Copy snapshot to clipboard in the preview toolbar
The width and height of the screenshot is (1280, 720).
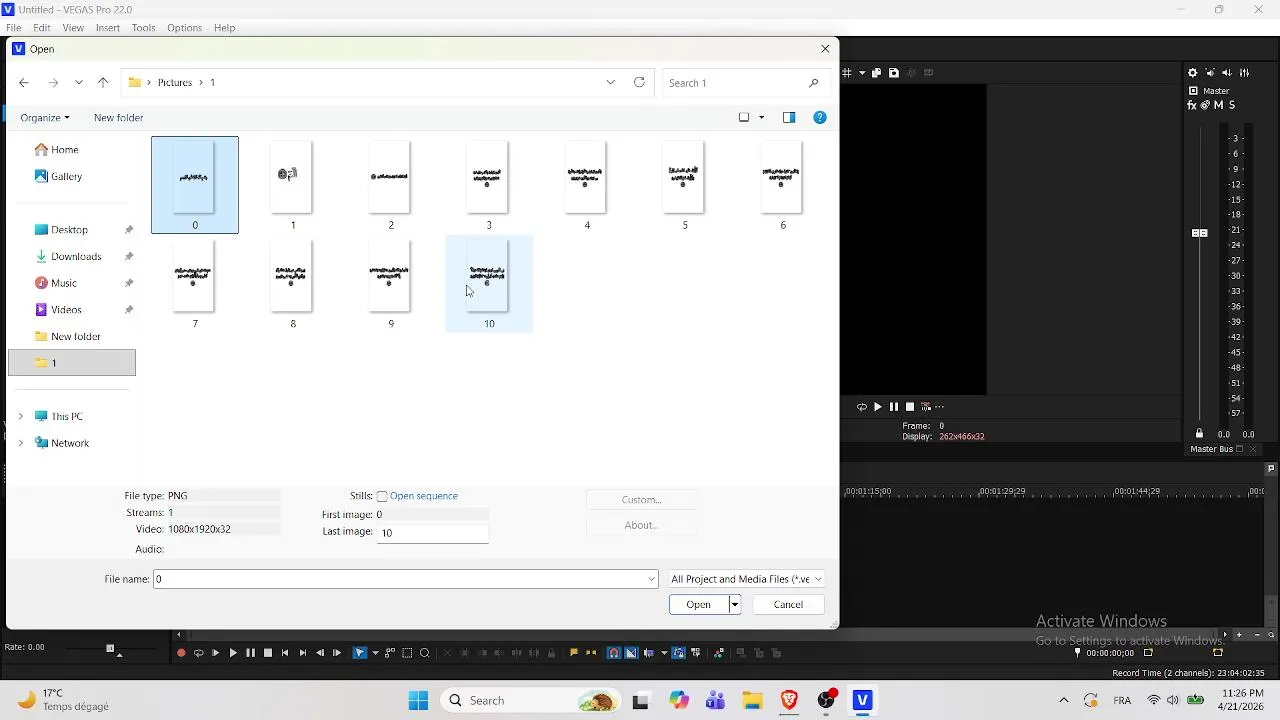click(877, 73)
